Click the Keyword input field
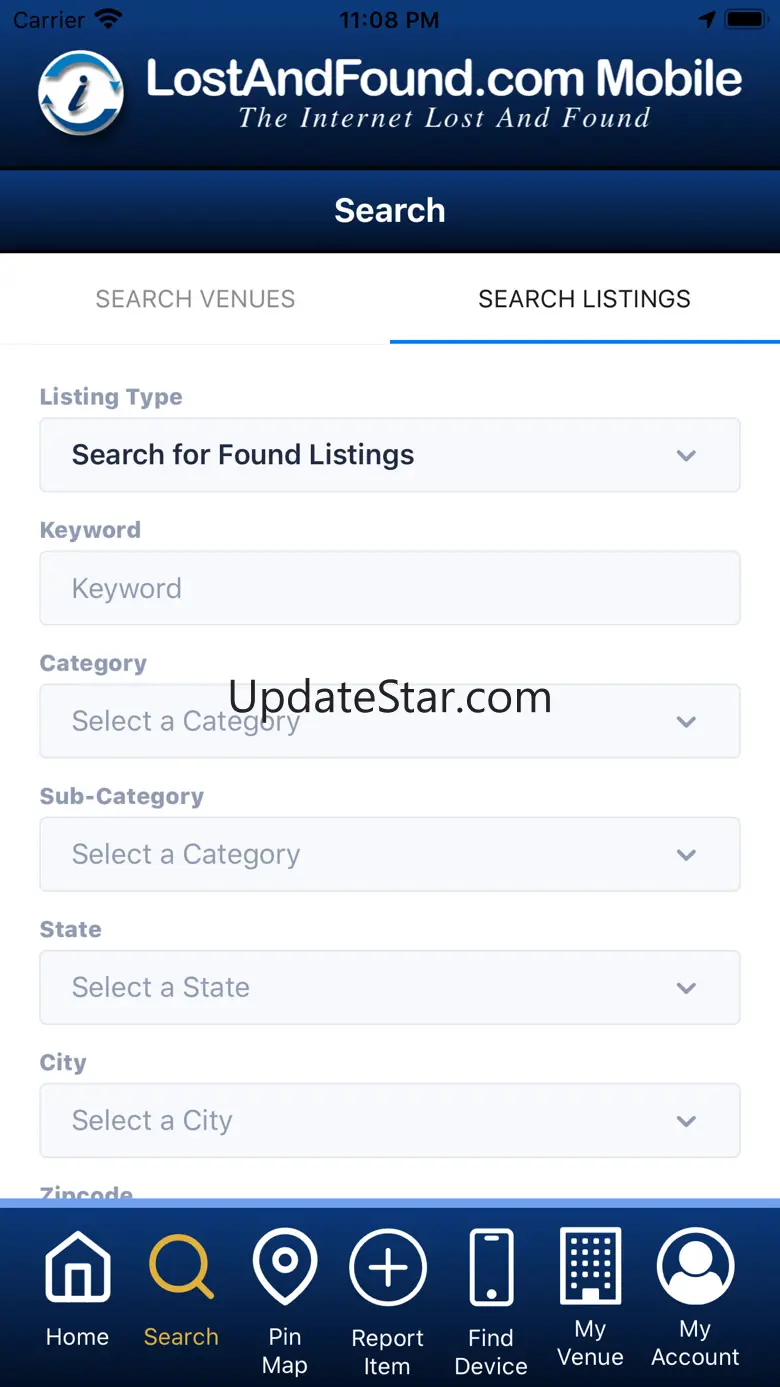The image size is (780, 1387). tap(390, 588)
